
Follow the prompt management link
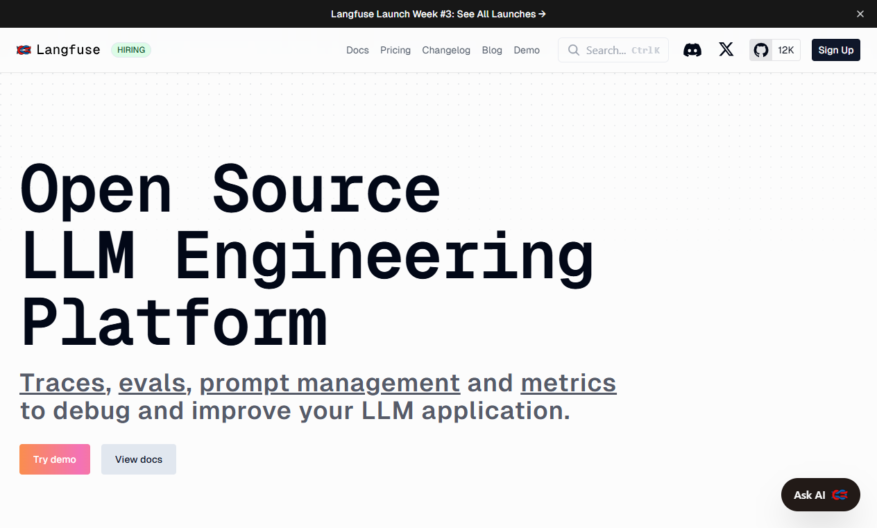329,383
